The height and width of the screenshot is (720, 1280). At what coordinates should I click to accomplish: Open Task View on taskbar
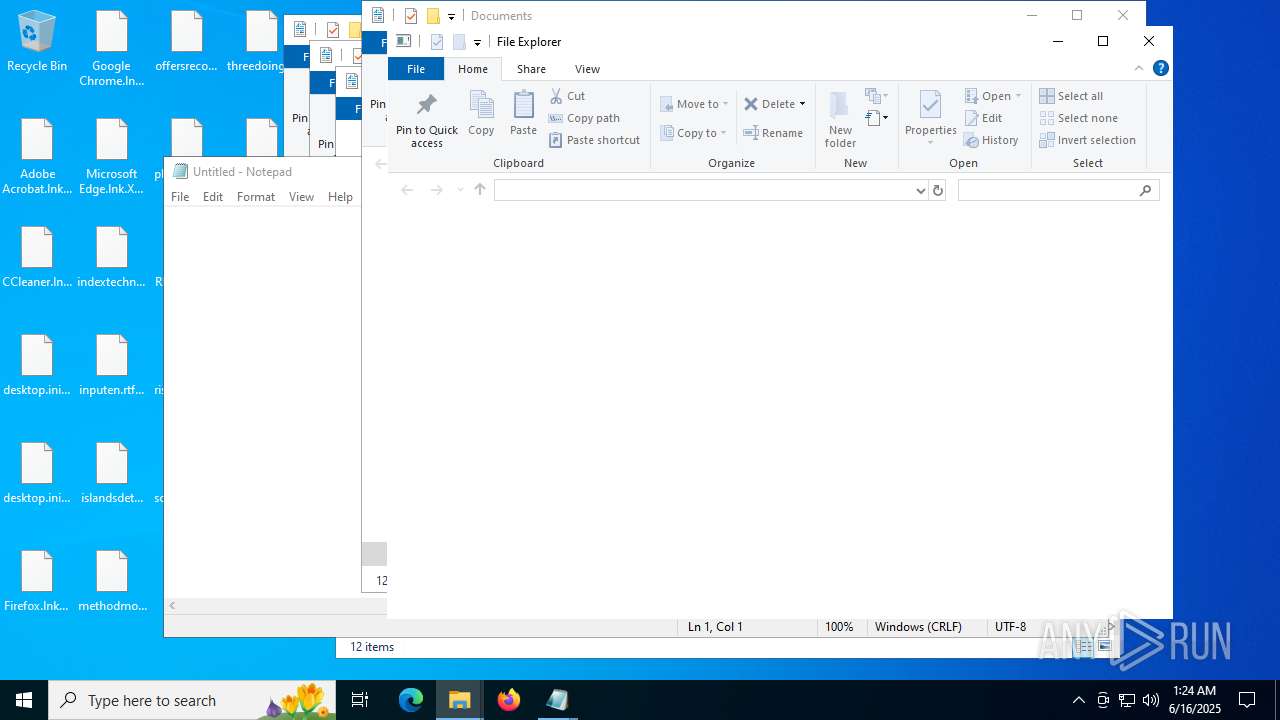(x=360, y=700)
